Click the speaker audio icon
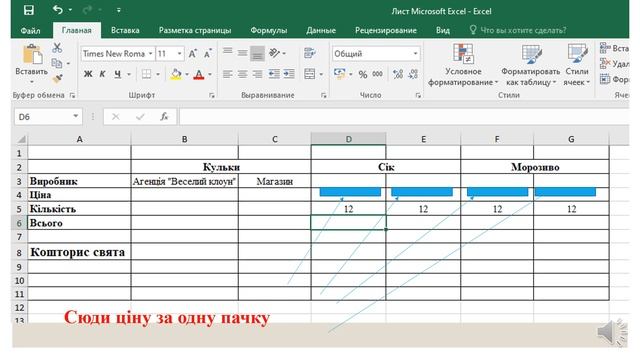Screen dimensions: 640x360 pos(612,332)
